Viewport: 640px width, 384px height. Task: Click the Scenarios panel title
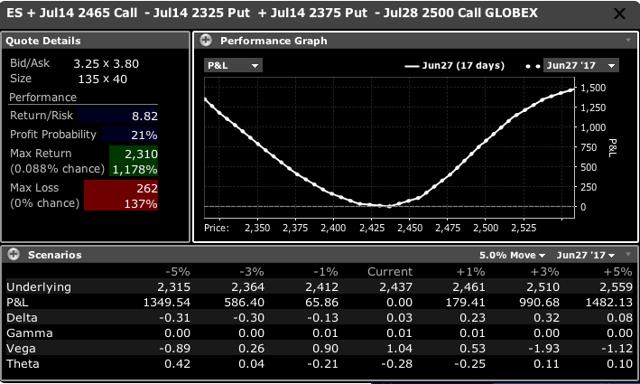55,255
